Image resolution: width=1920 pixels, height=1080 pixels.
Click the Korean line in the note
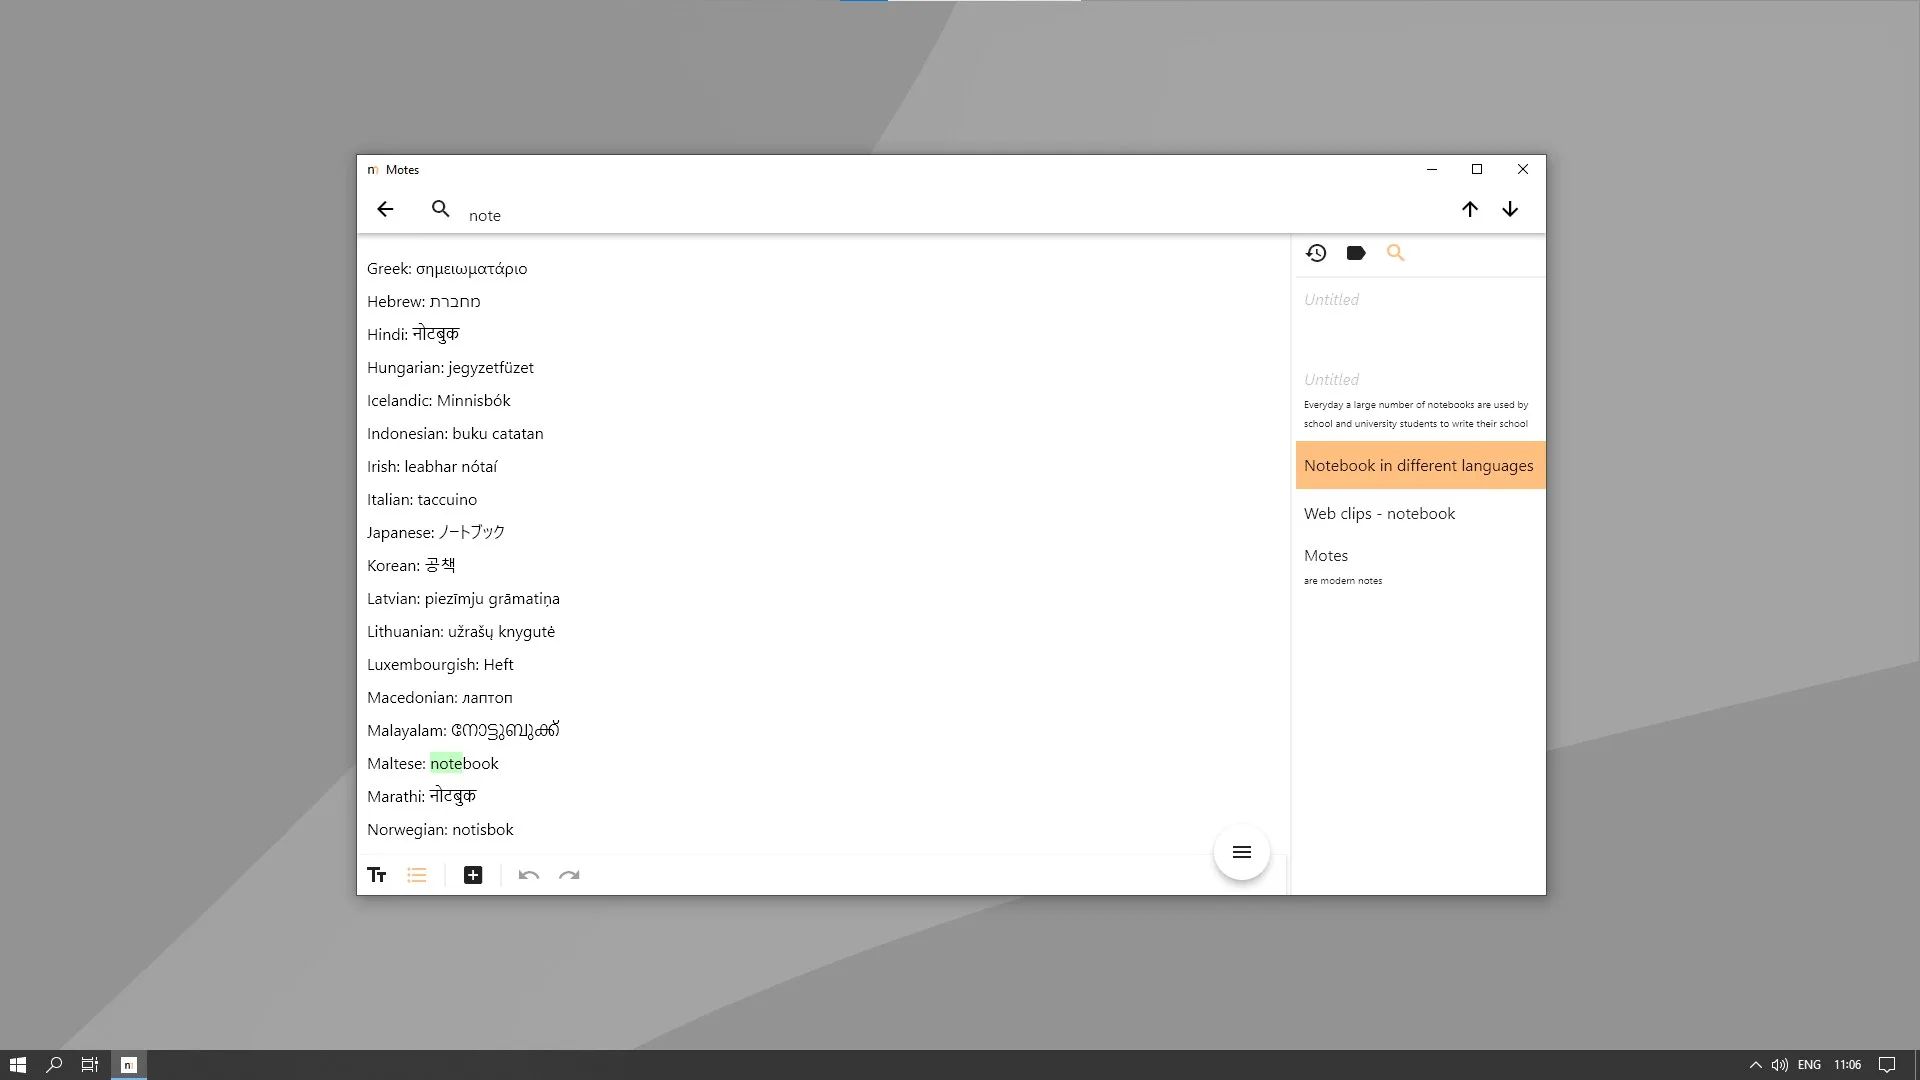411,565
